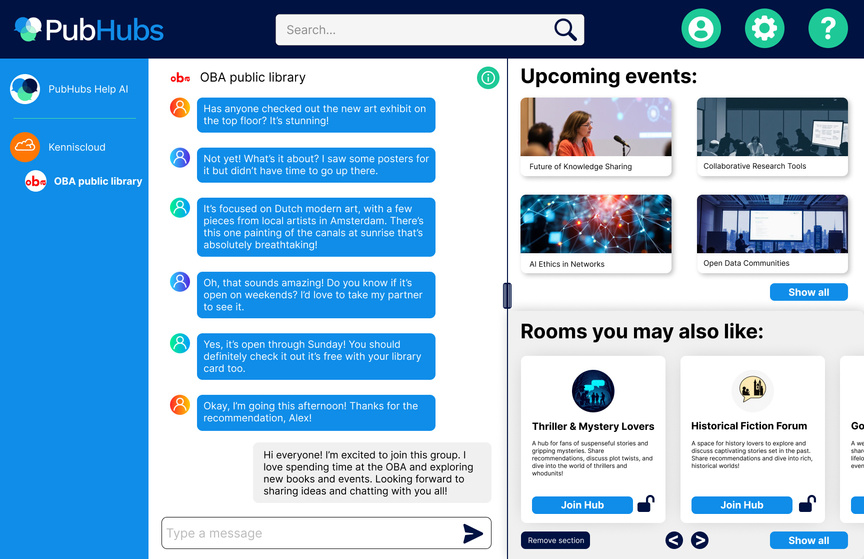Click the PubHubs Help AI avatar icon
Viewport: 864px width, 559px height.
click(25, 89)
